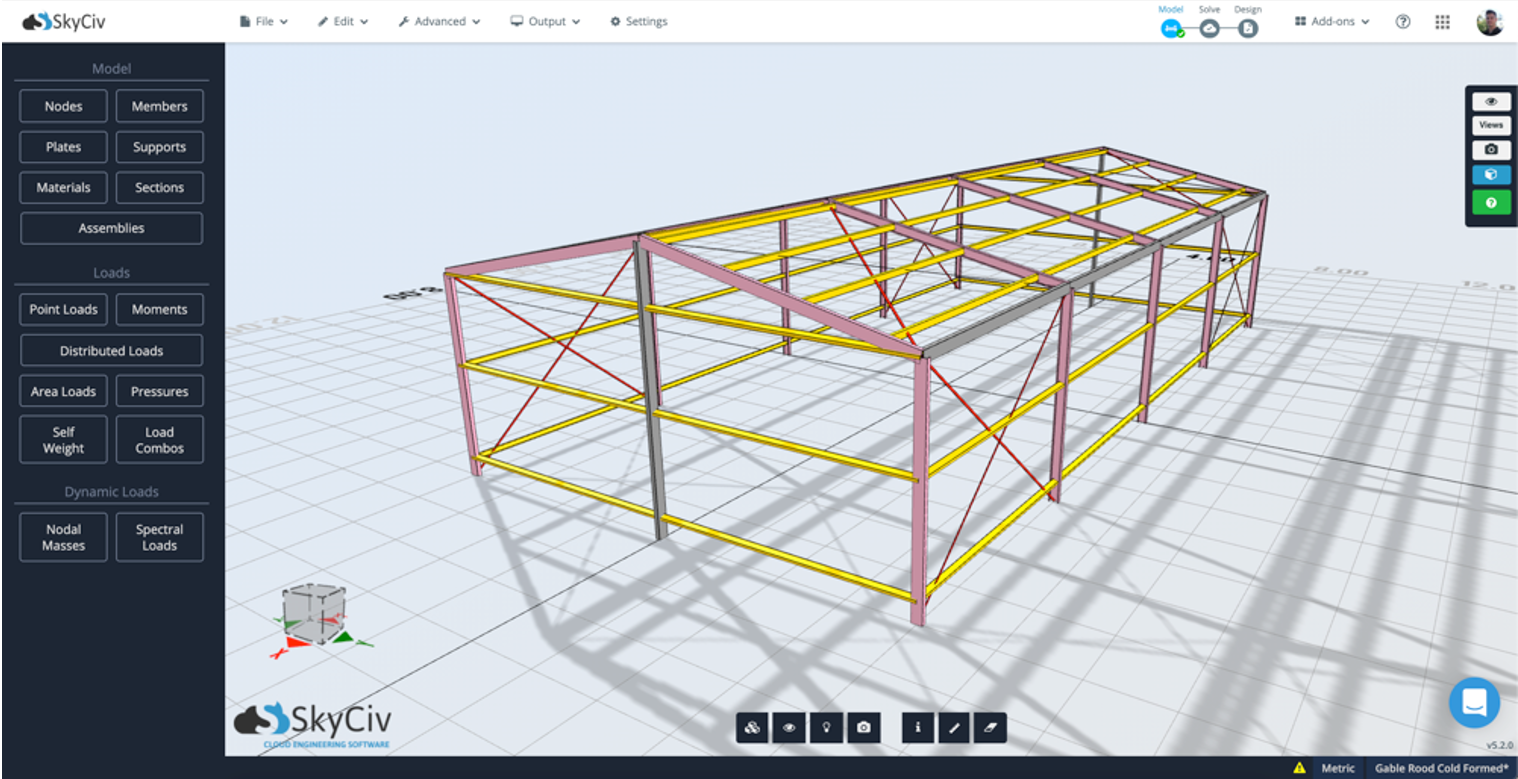Click the Nodal Masses button
The image size is (1518, 779).
pos(63,537)
